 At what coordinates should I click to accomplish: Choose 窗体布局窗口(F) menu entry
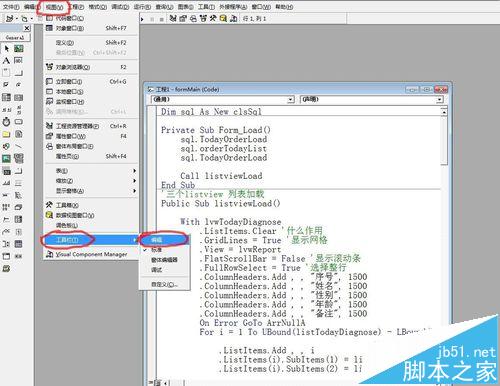tap(91, 146)
